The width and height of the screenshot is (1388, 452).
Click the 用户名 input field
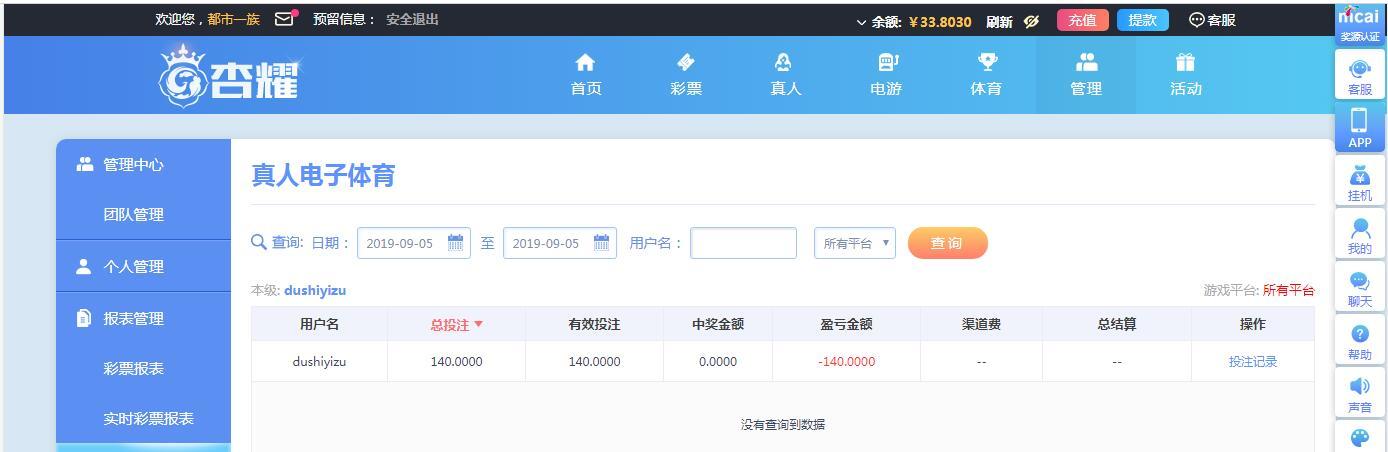tap(743, 243)
